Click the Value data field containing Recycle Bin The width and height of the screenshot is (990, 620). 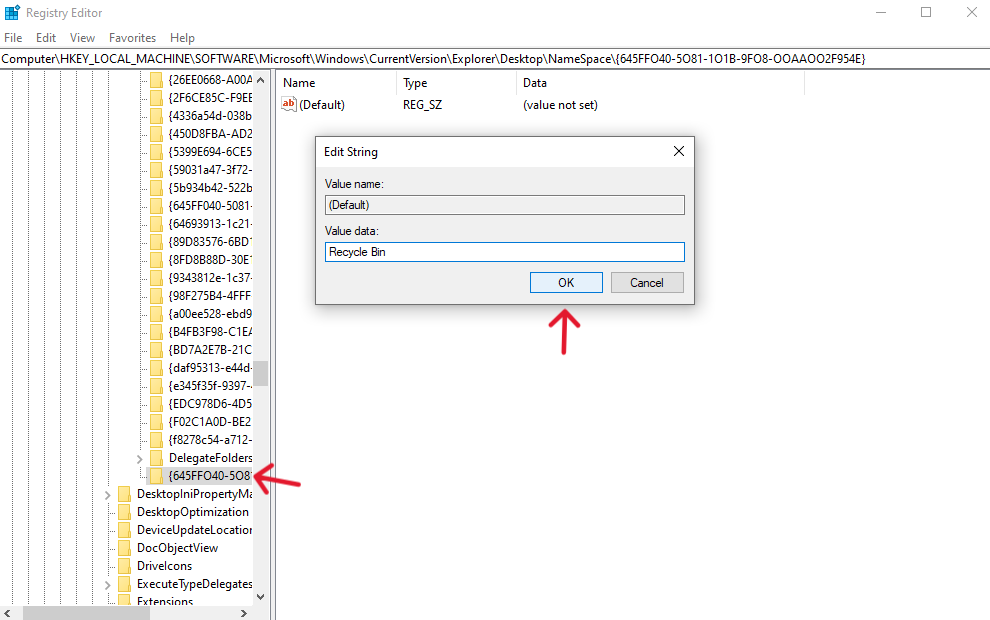504,251
